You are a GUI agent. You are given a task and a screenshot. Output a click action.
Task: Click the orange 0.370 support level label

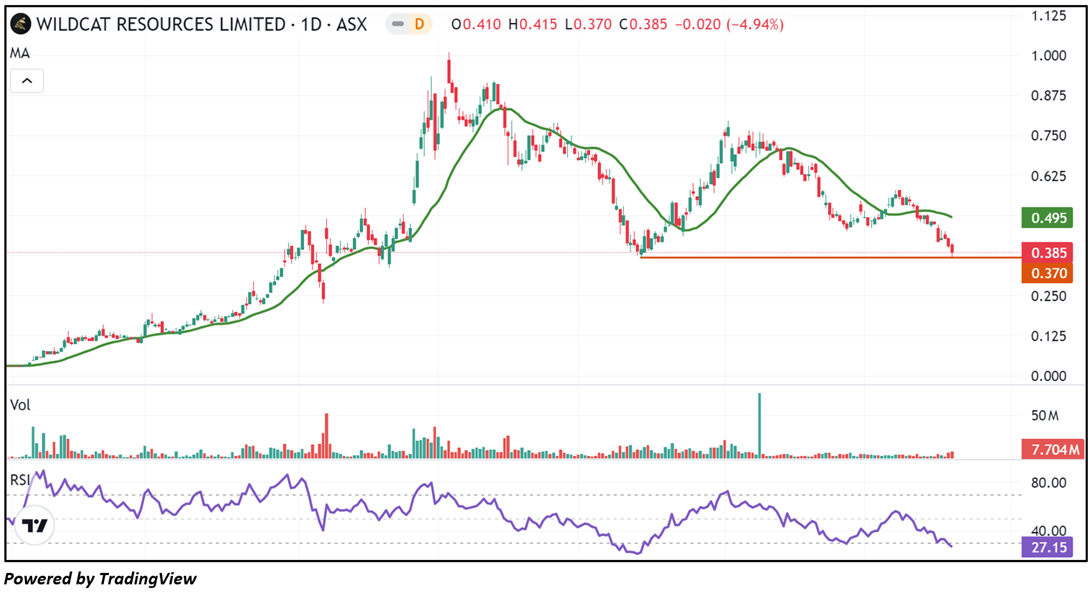[1048, 273]
